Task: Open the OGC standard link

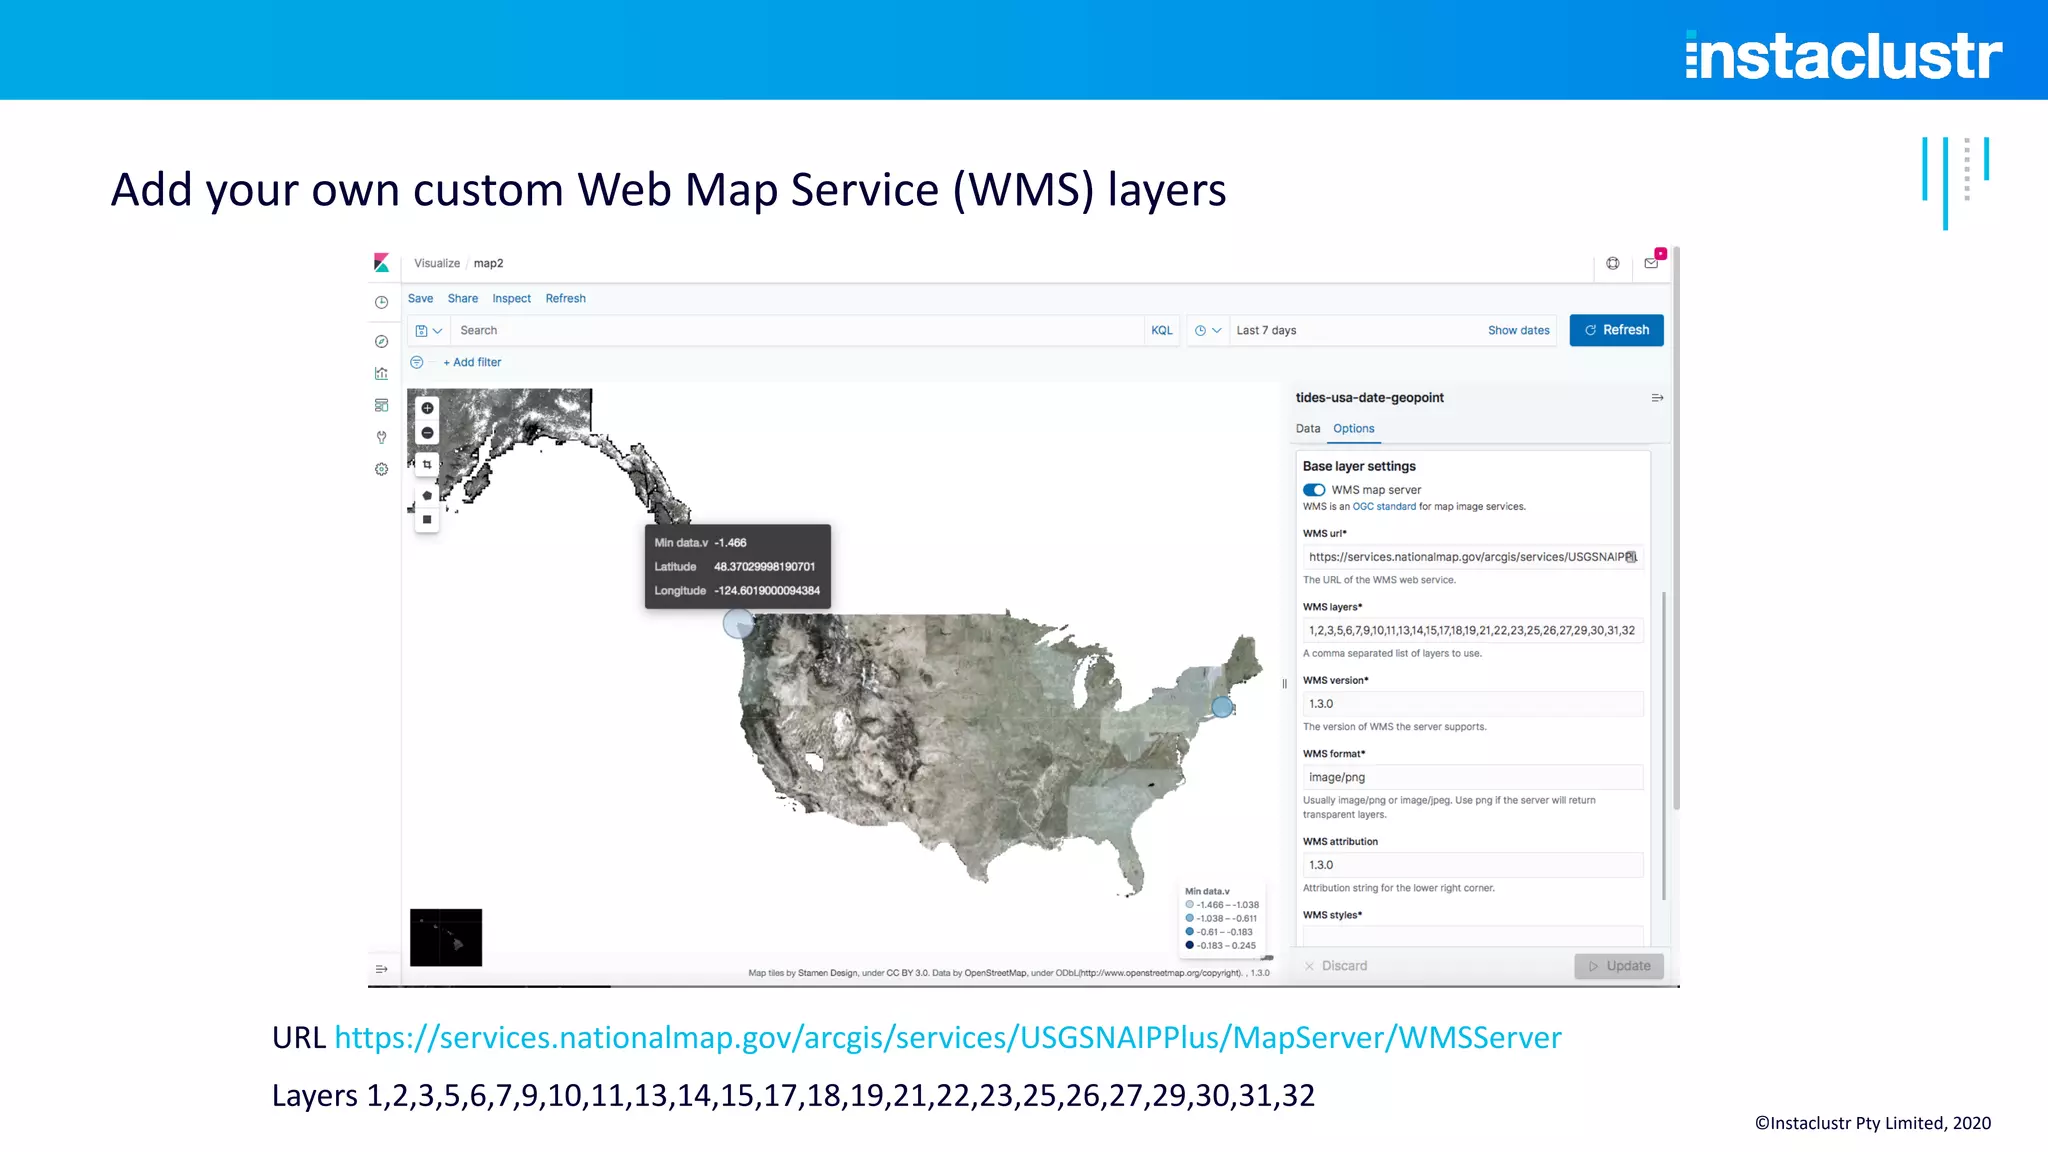Action: pos(1384,507)
